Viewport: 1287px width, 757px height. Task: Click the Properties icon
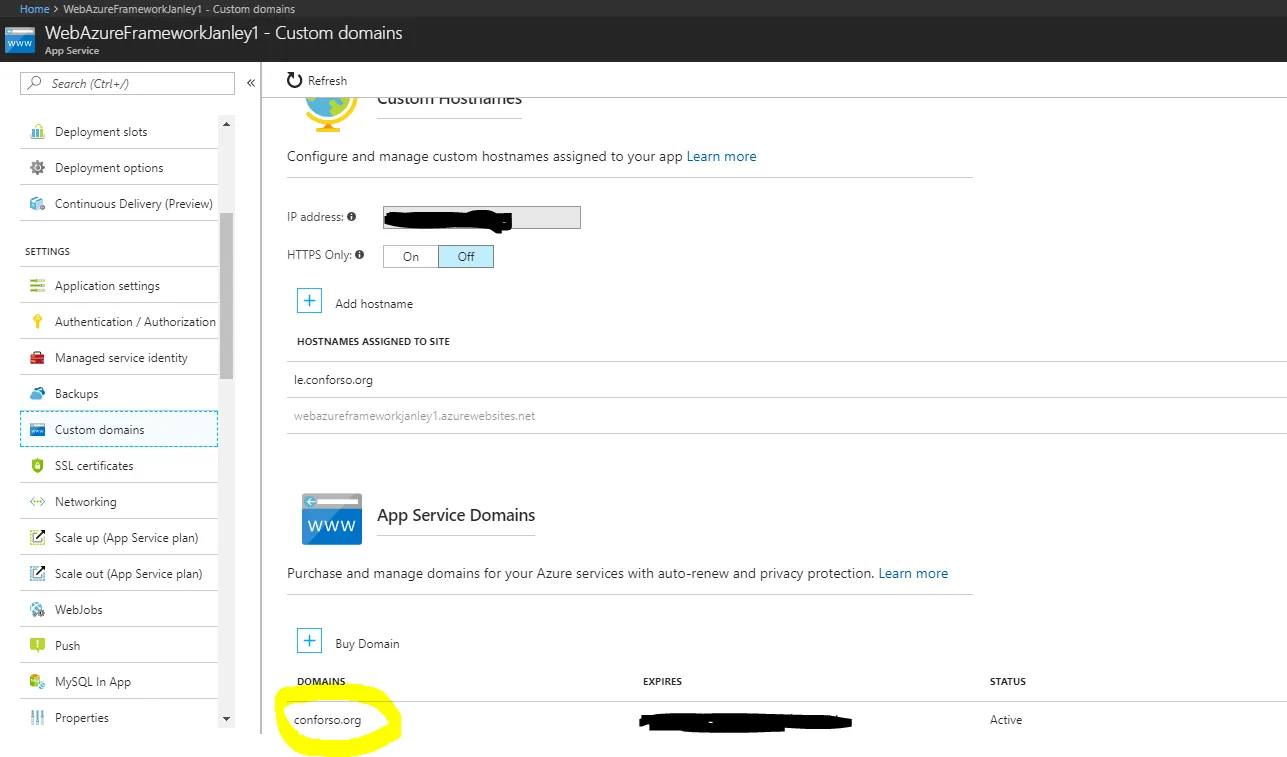point(37,718)
